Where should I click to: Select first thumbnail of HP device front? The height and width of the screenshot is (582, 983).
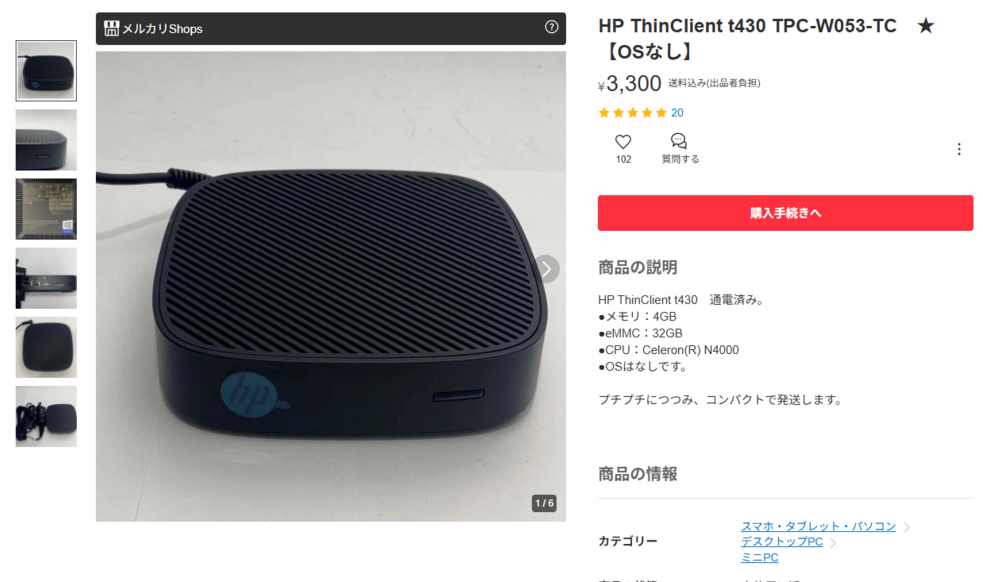tap(46, 71)
